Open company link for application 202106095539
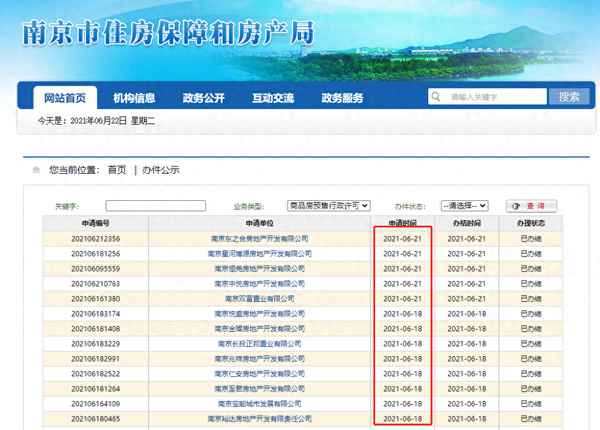This screenshot has width=600, height=430. click(259, 269)
